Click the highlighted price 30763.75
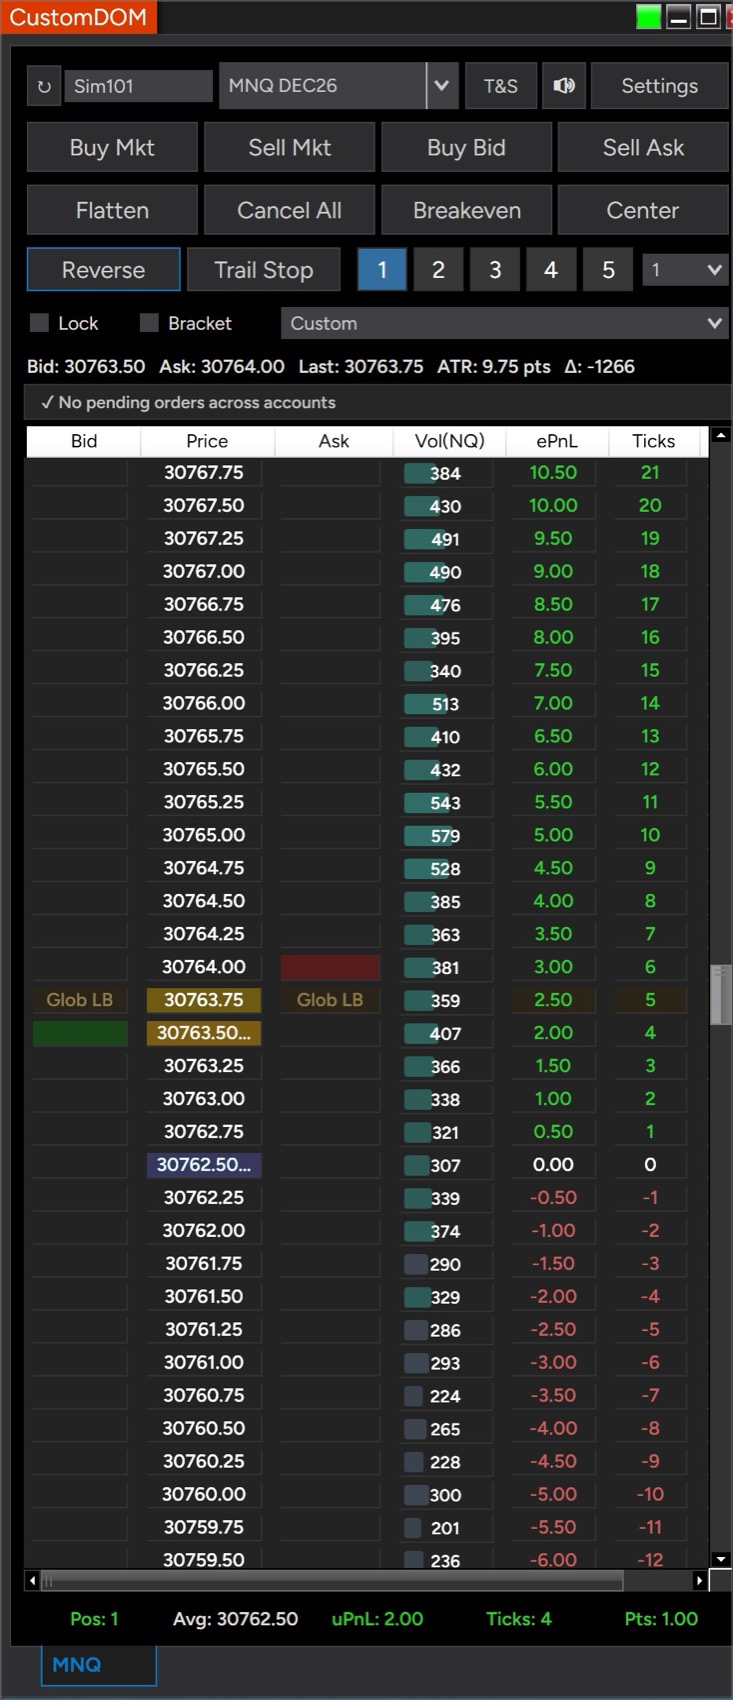 pyautogui.click(x=204, y=1000)
